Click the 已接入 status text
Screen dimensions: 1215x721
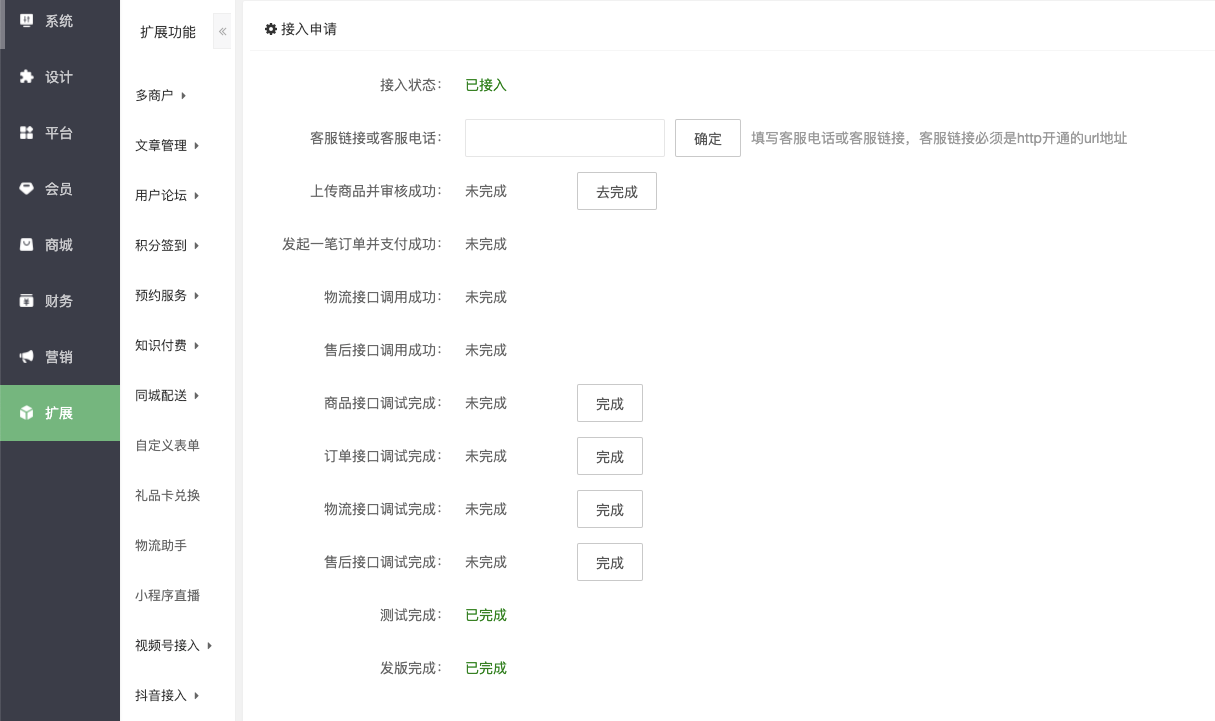(x=486, y=85)
